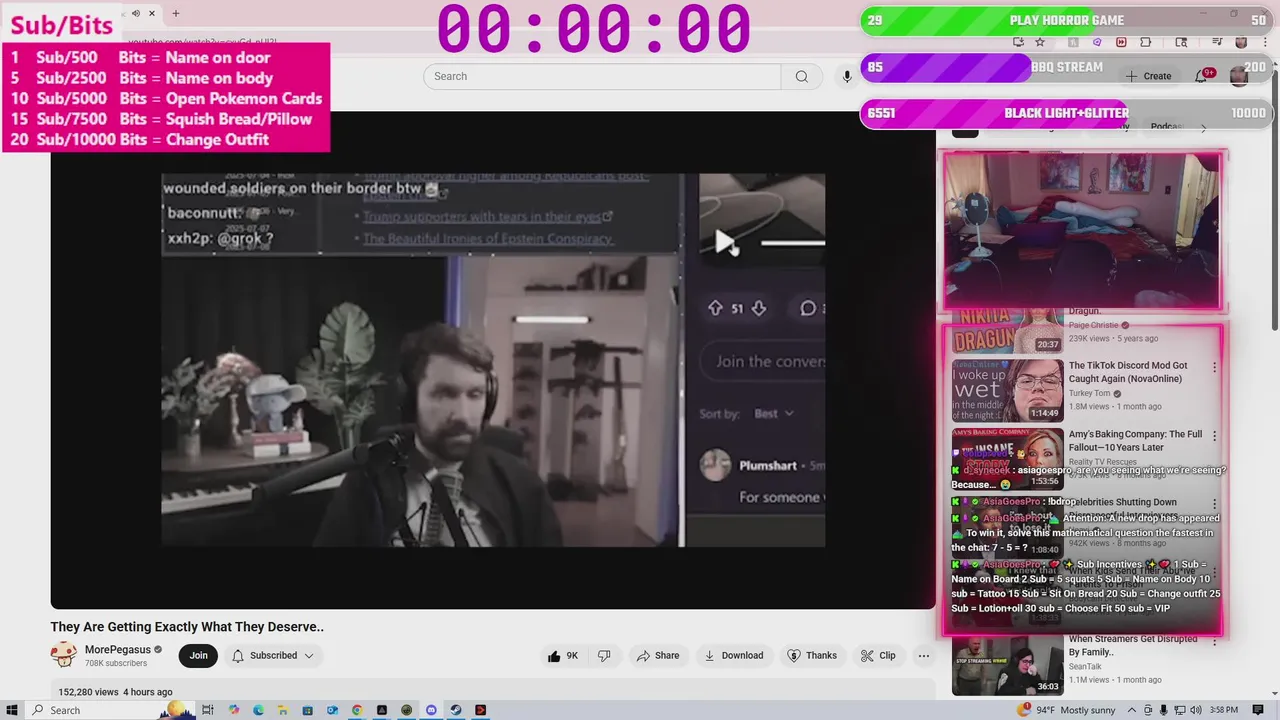Click the YouTube search input field
The height and width of the screenshot is (720, 1280).
[602, 76]
